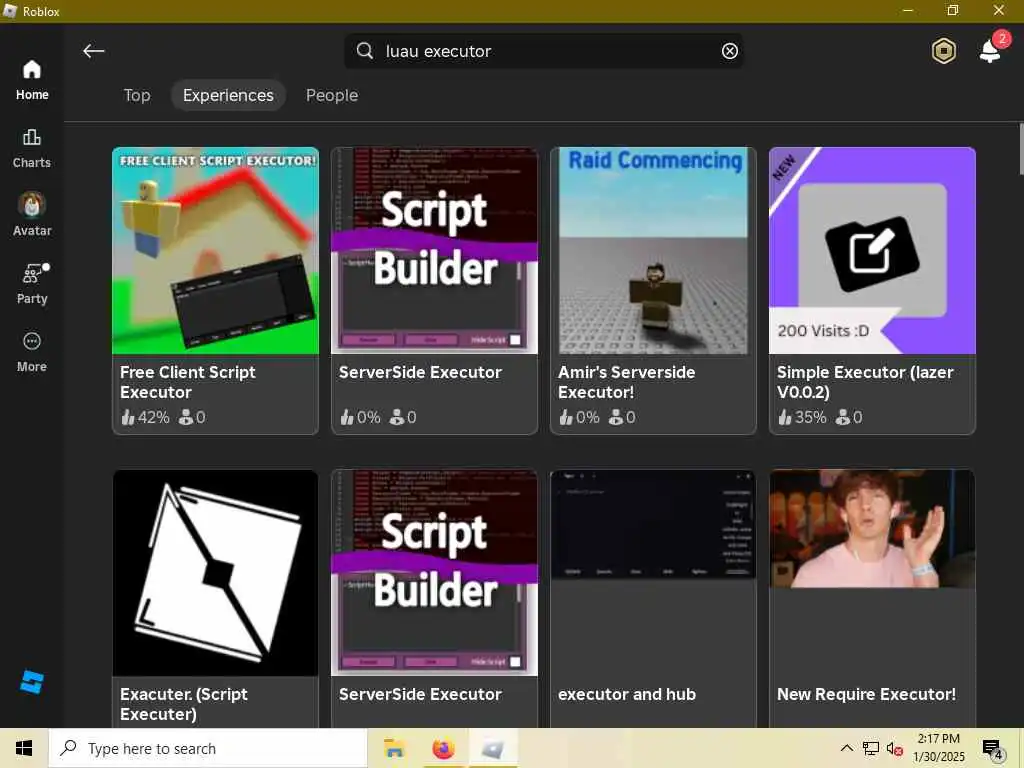This screenshot has height=768, width=1024.
Task: Open New Require Executor thumbnail
Action: (x=872, y=528)
